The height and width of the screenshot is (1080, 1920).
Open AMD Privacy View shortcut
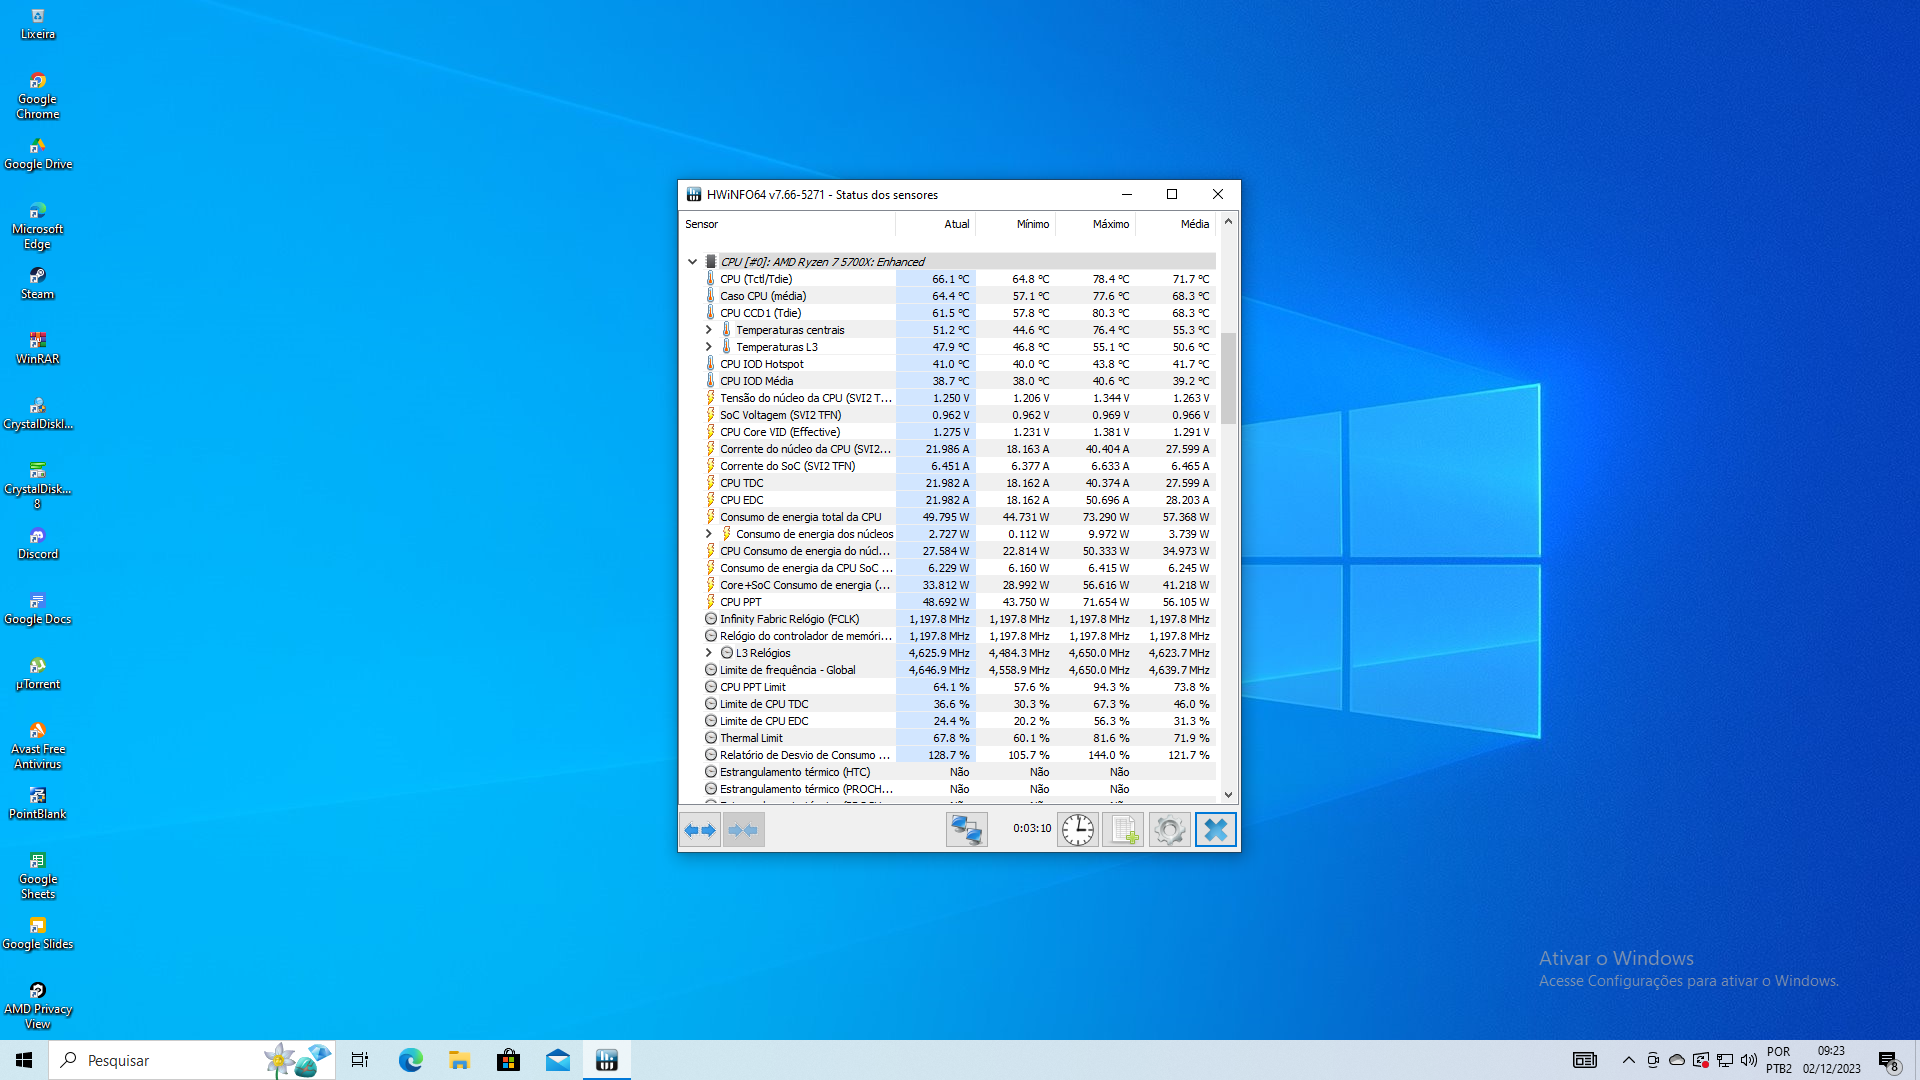pos(38,1006)
